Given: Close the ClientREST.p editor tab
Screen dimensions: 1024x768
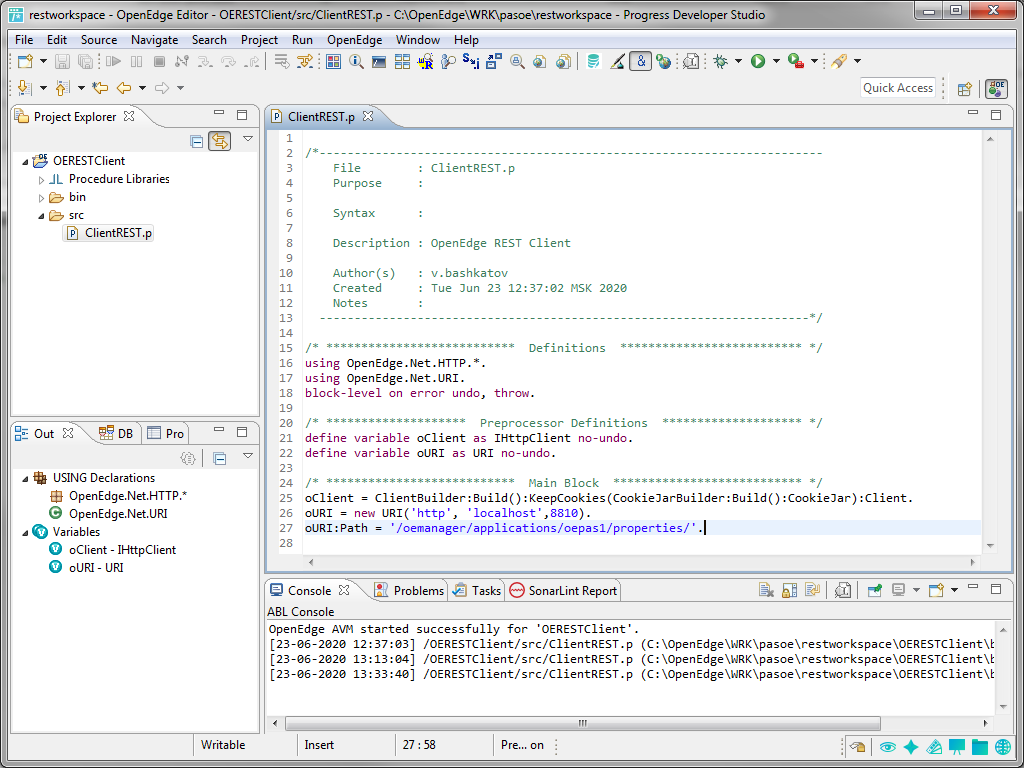Looking at the screenshot, I should pyautogui.click(x=368, y=116).
